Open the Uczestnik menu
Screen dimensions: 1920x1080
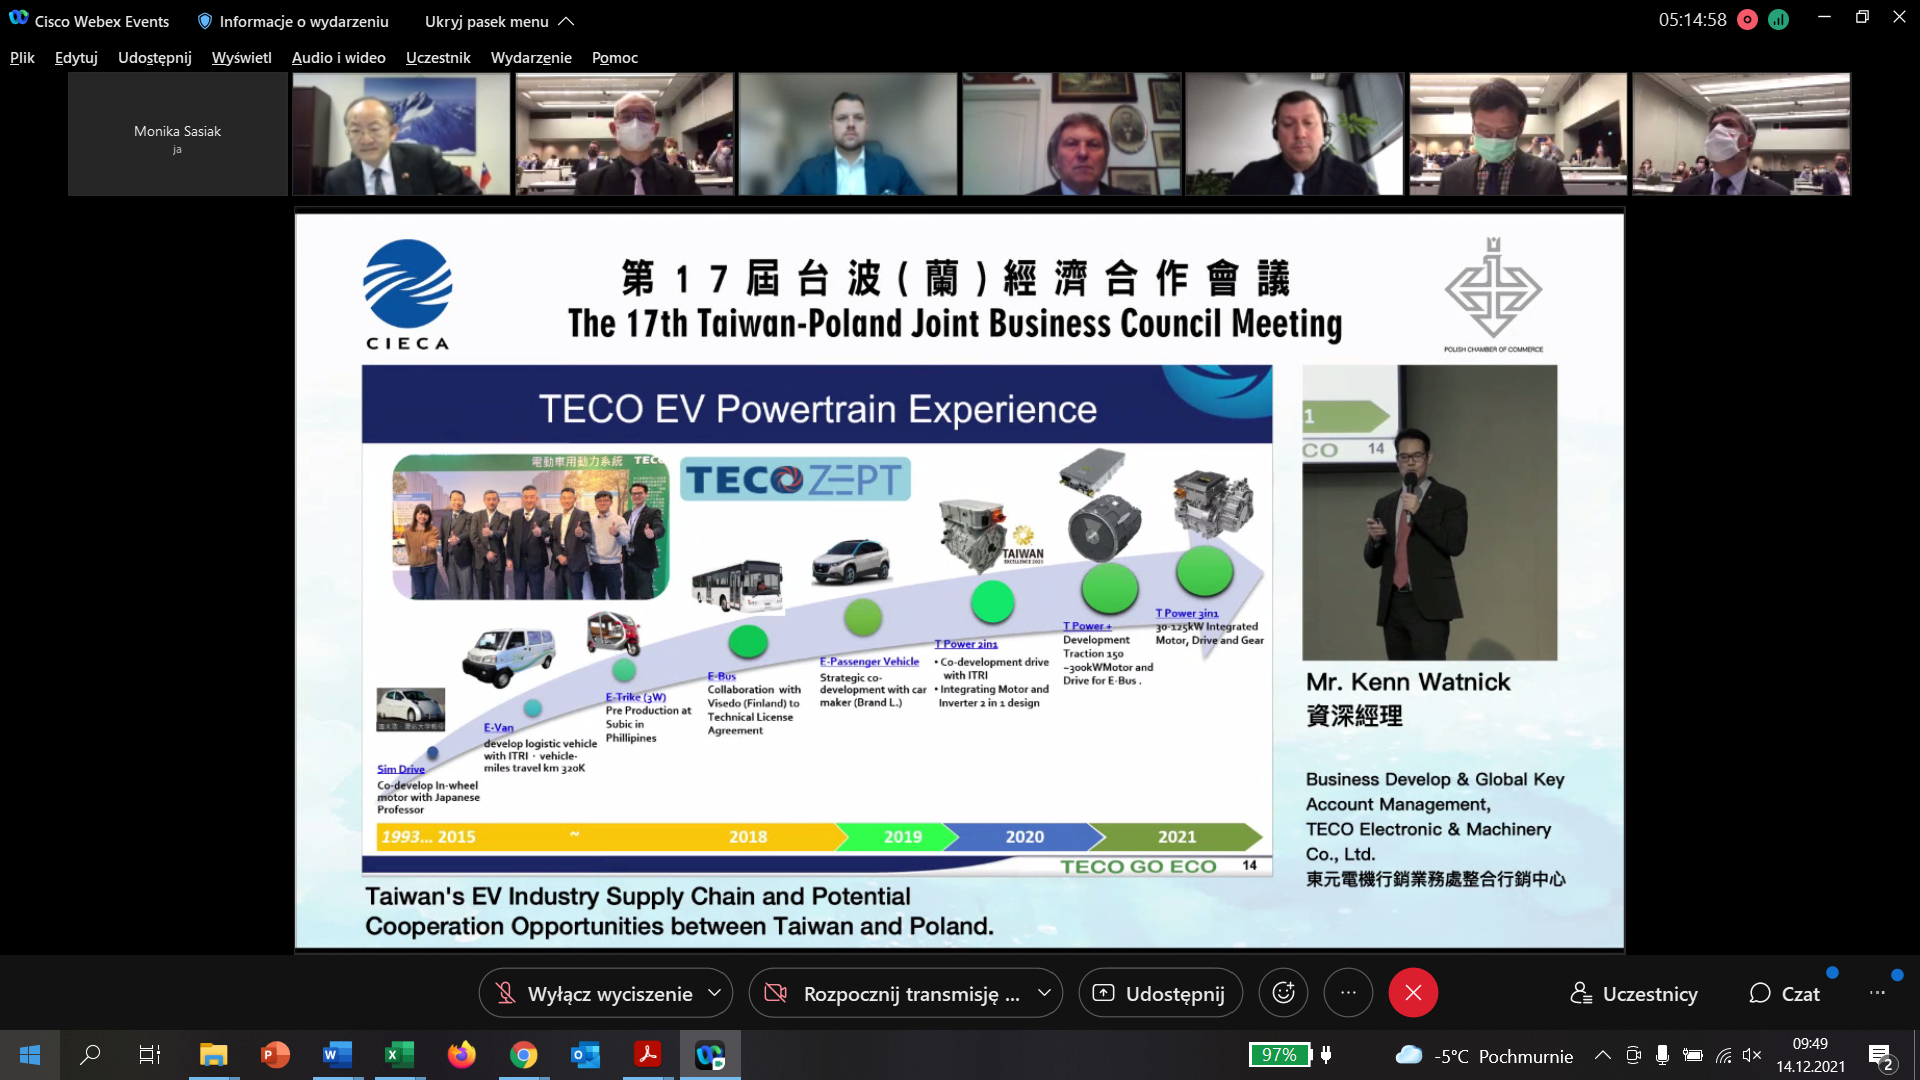click(437, 58)
